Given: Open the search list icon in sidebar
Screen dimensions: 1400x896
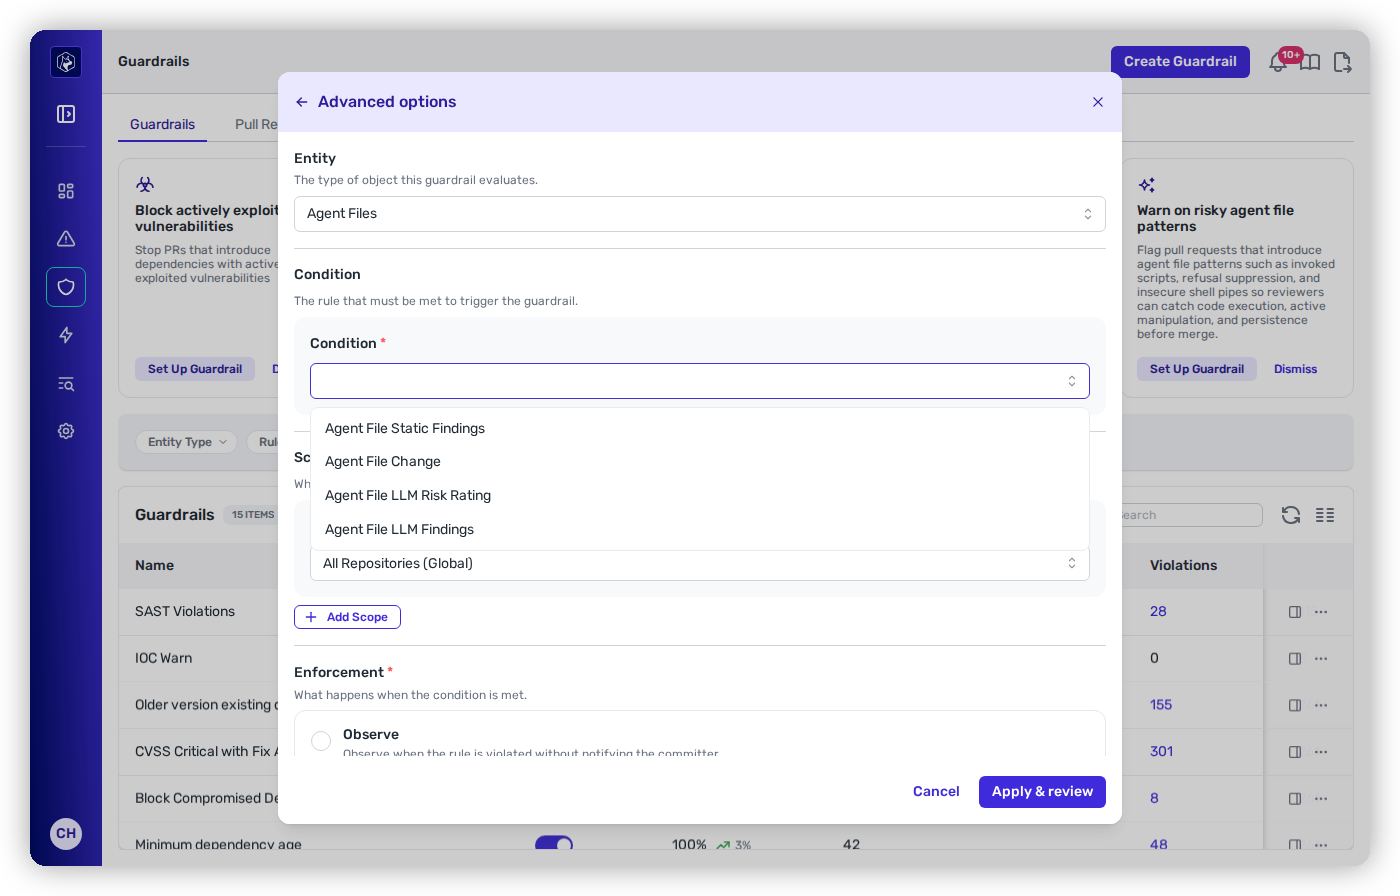Looking at the screenshot, I should pos(66,383).
